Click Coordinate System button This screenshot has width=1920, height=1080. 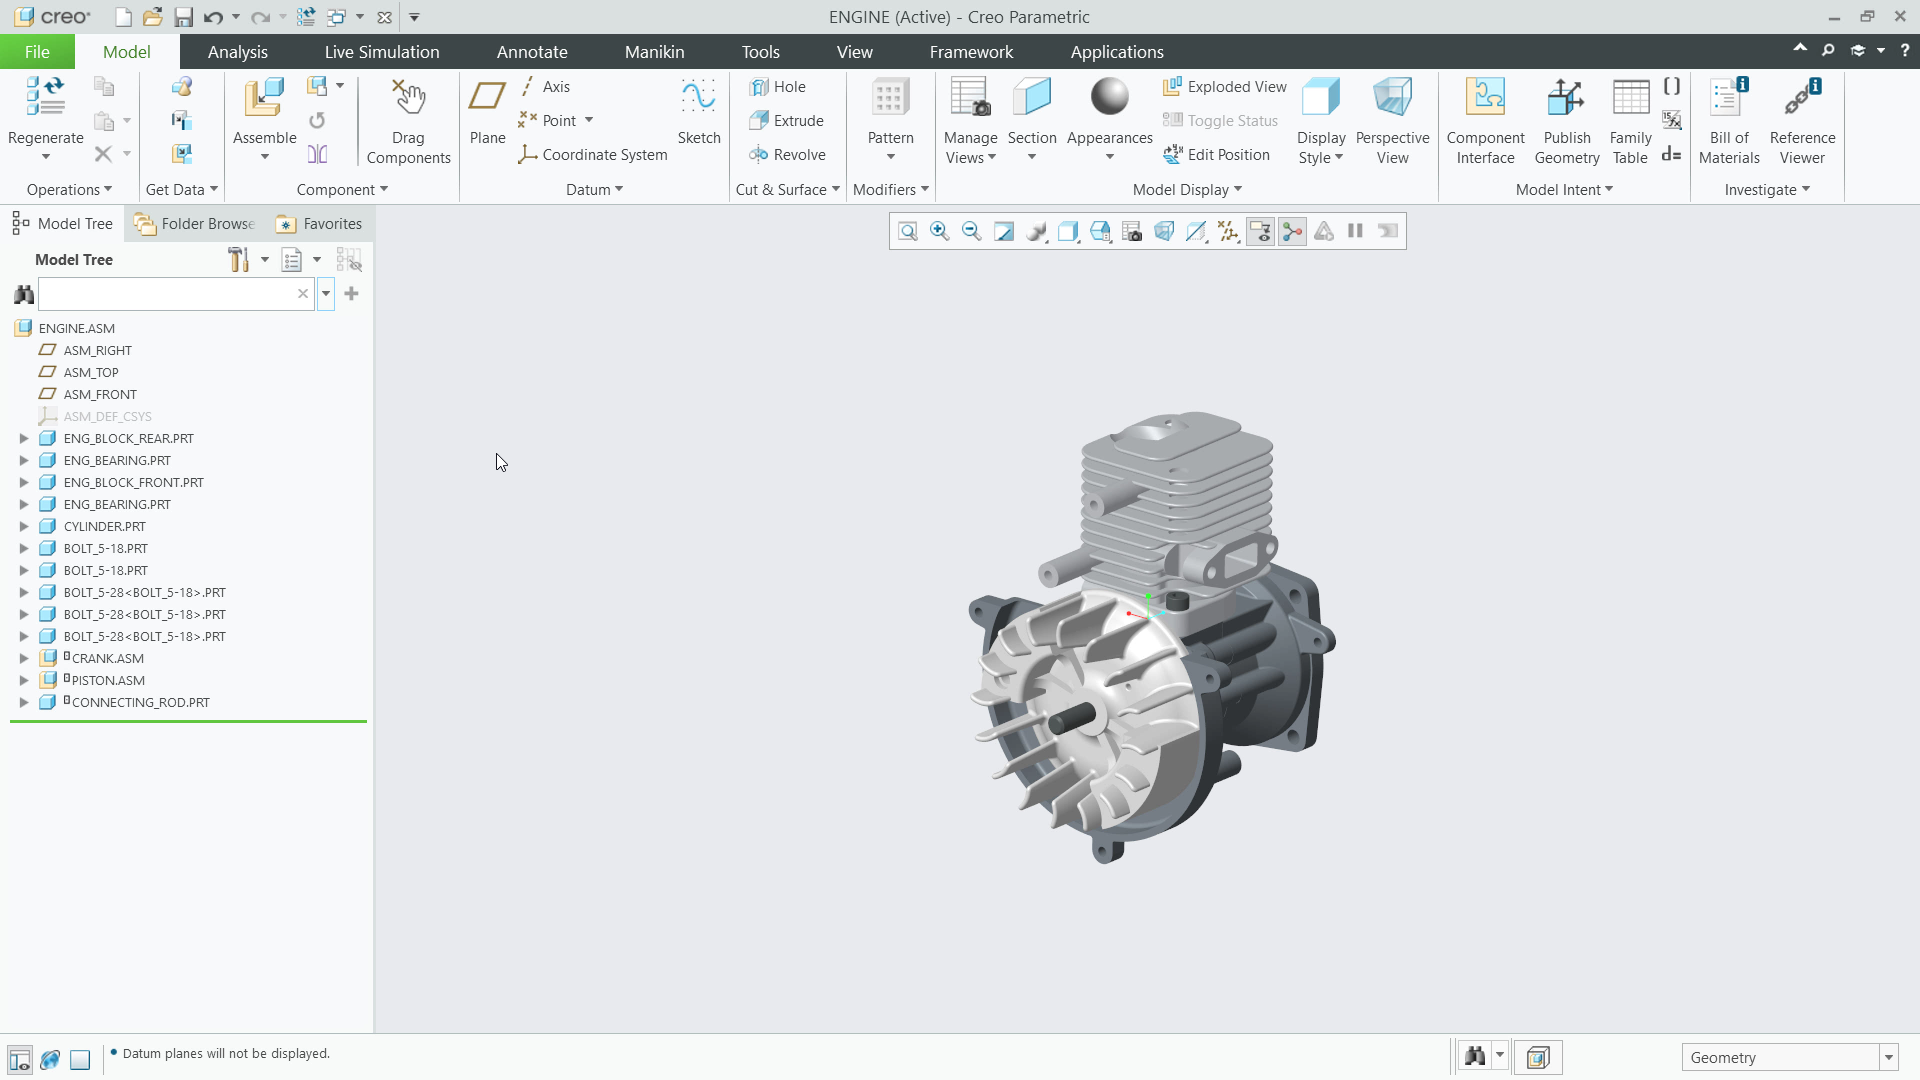[592, 155]
